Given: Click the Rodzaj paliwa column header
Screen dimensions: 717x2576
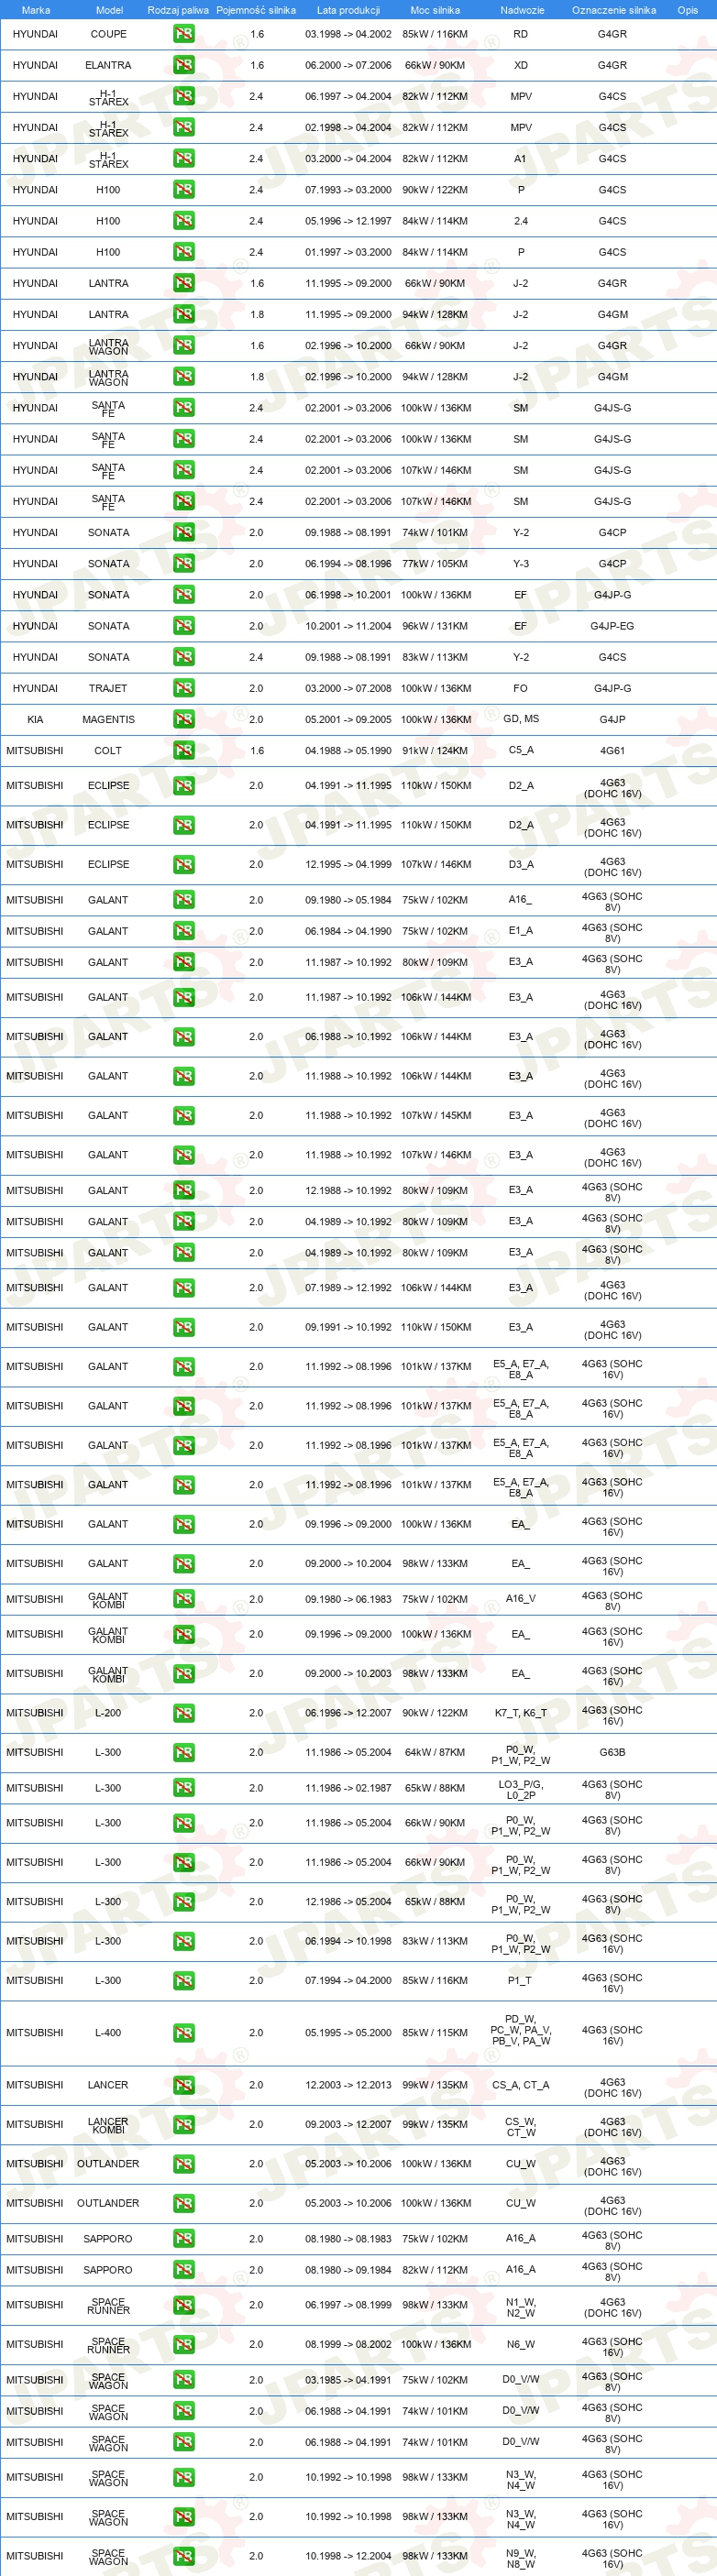Looking at the screenshot, I should 178,10.
